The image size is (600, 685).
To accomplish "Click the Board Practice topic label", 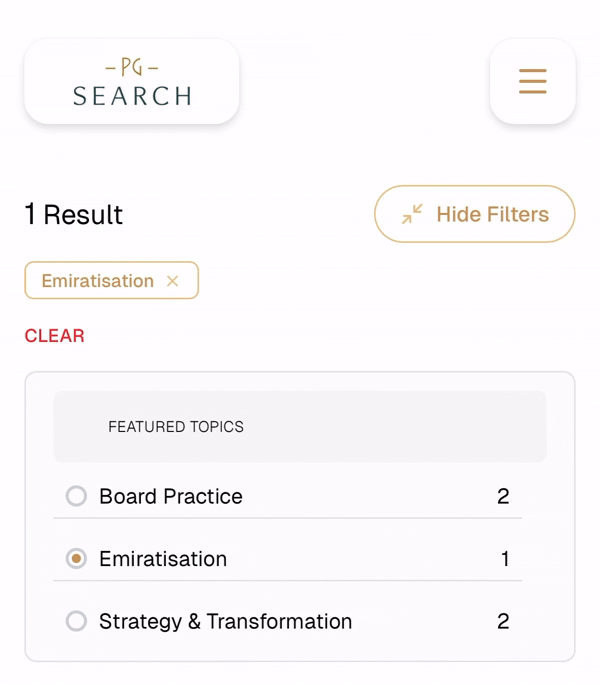I will click(170, 496).
